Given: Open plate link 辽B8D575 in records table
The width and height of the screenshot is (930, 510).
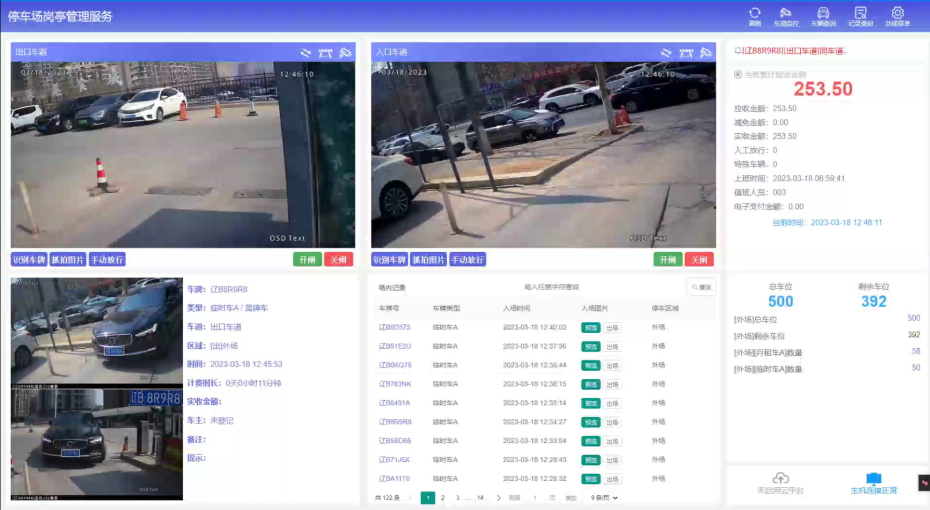Looking at the screenshot, I should pyautogui.click(x=394, y=327).
